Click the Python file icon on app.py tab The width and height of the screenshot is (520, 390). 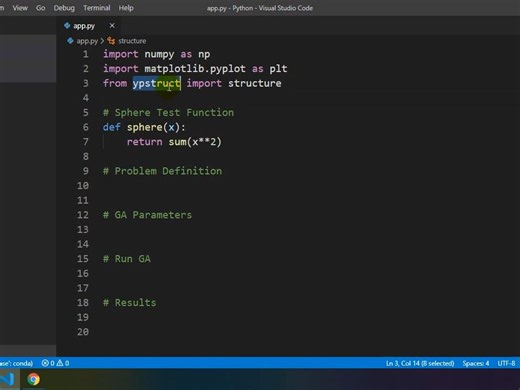pyautogui.click(x=67, y=25)
